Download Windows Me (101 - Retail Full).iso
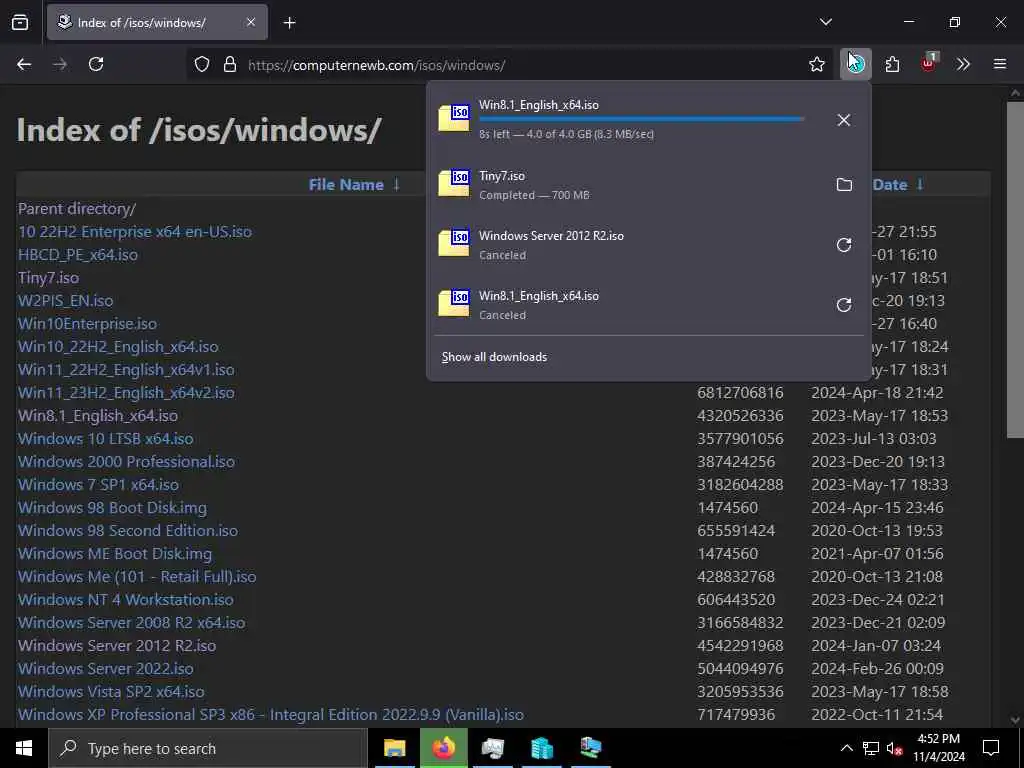The width and height of the screenshot is (1024, 768). point(137,577)
